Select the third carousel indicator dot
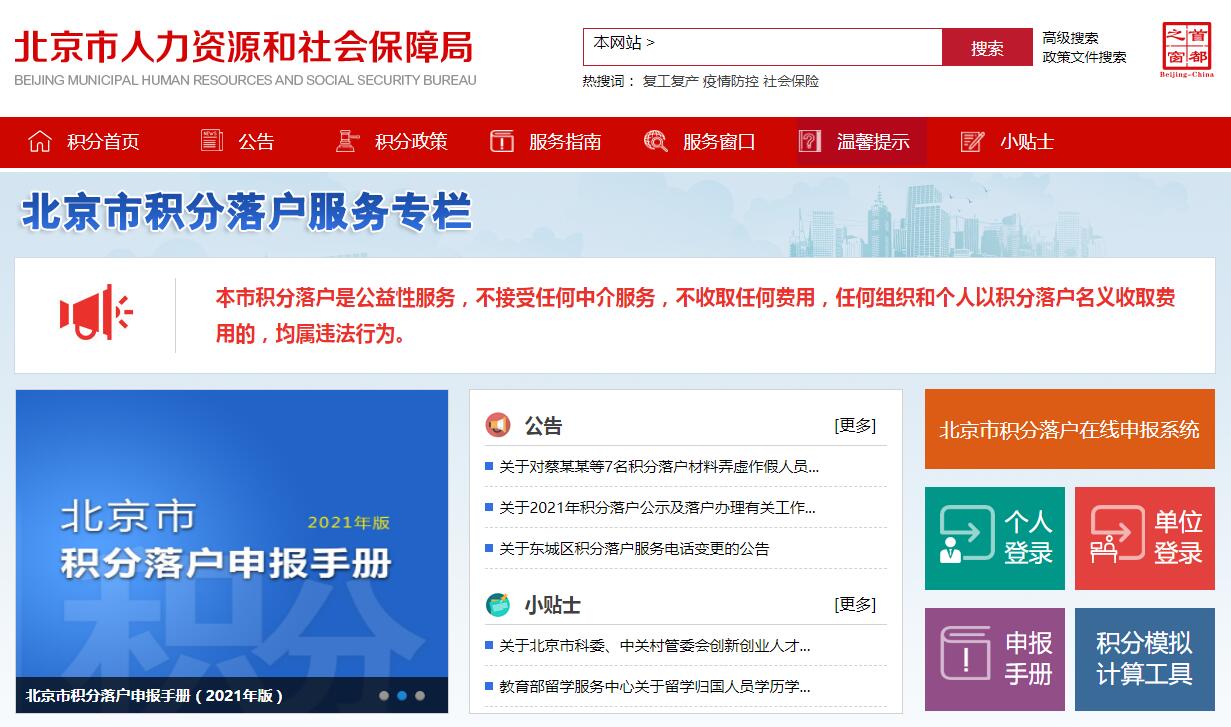Viewport: 1231px width, 727px height. (420, 696)
